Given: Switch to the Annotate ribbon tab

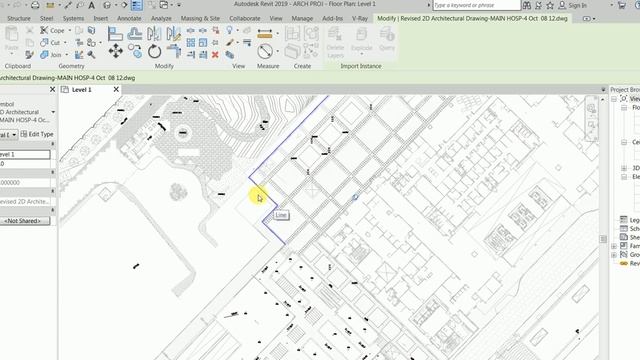Looking at the screenshot, I should coord(129,18).
